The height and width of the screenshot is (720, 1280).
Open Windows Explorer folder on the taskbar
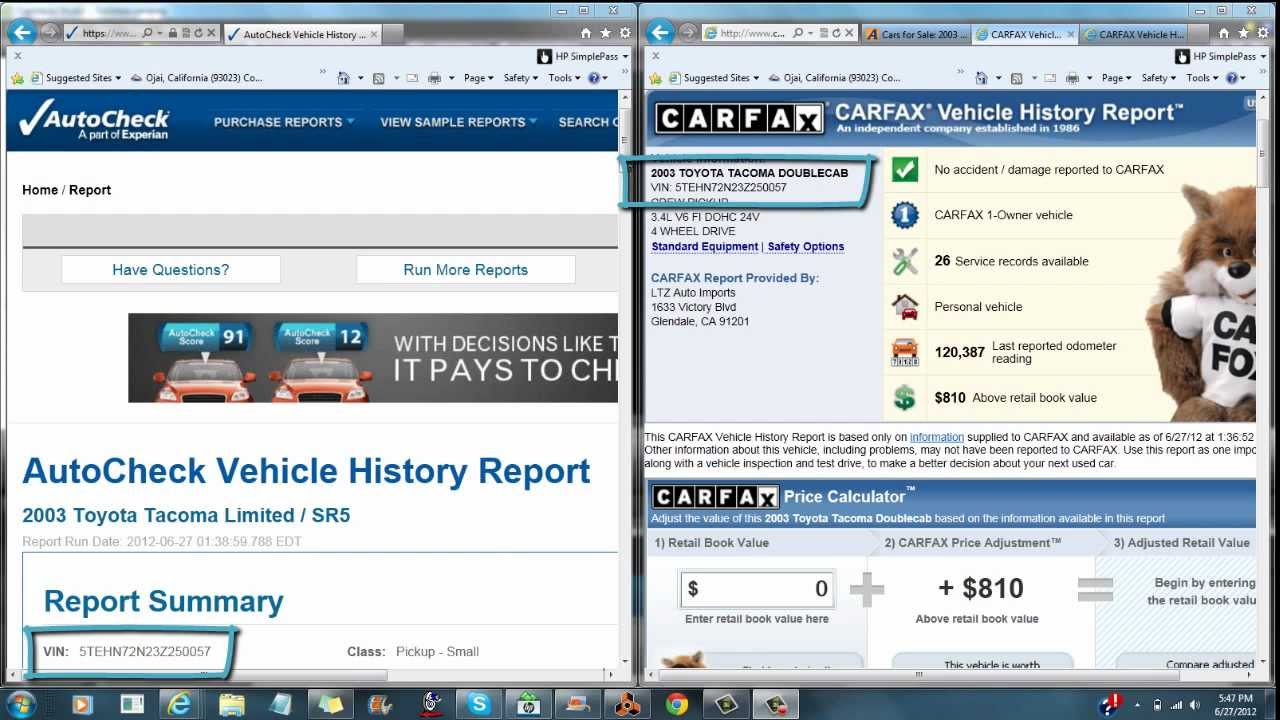coord(231,704)
